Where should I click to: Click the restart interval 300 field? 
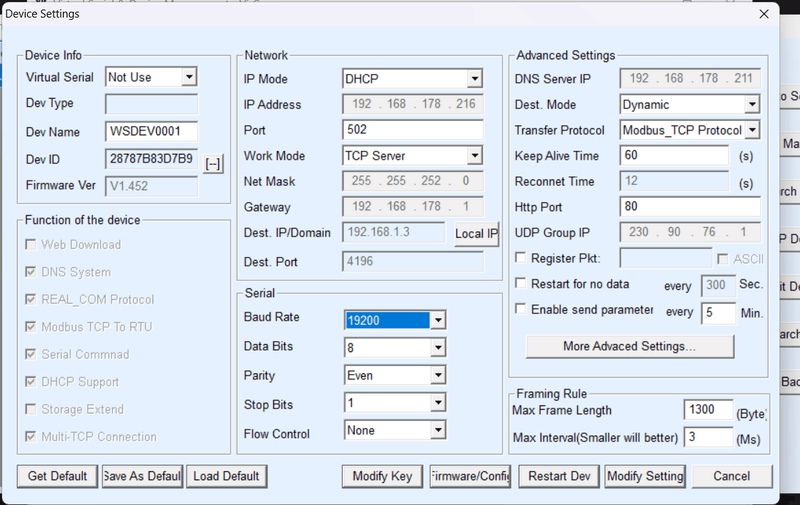pos(718,285)
